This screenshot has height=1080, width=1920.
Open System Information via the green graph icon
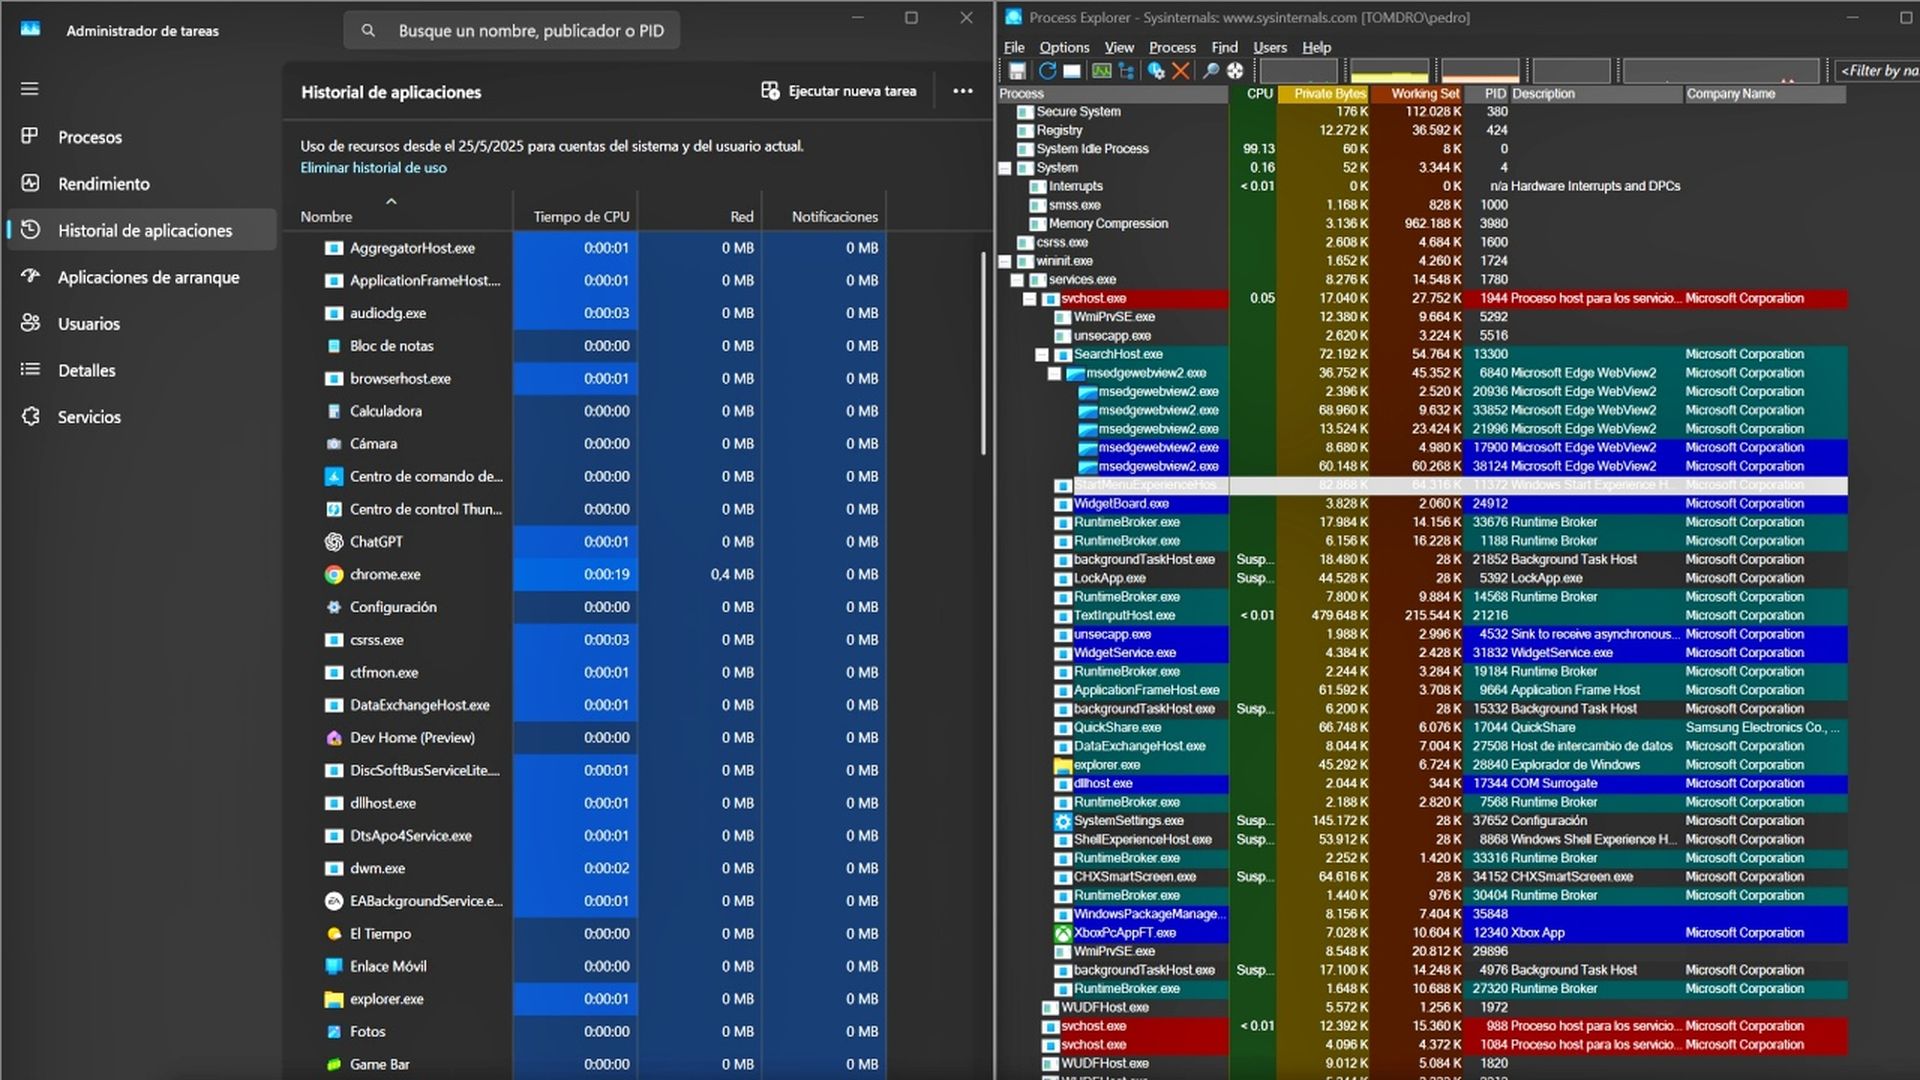tap(1100, 70)
